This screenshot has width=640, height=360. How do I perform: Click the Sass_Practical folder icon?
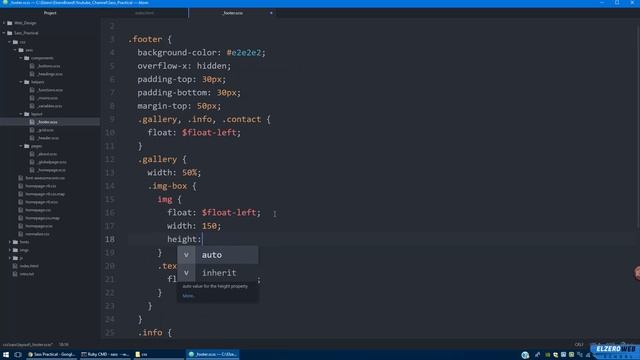point(10,33)
